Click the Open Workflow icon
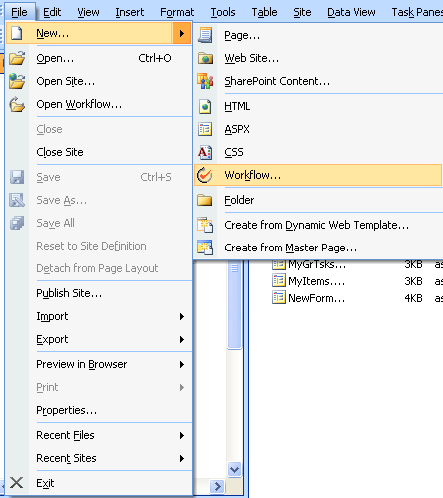This screenshot has width=443, height=498. point(17,104)
